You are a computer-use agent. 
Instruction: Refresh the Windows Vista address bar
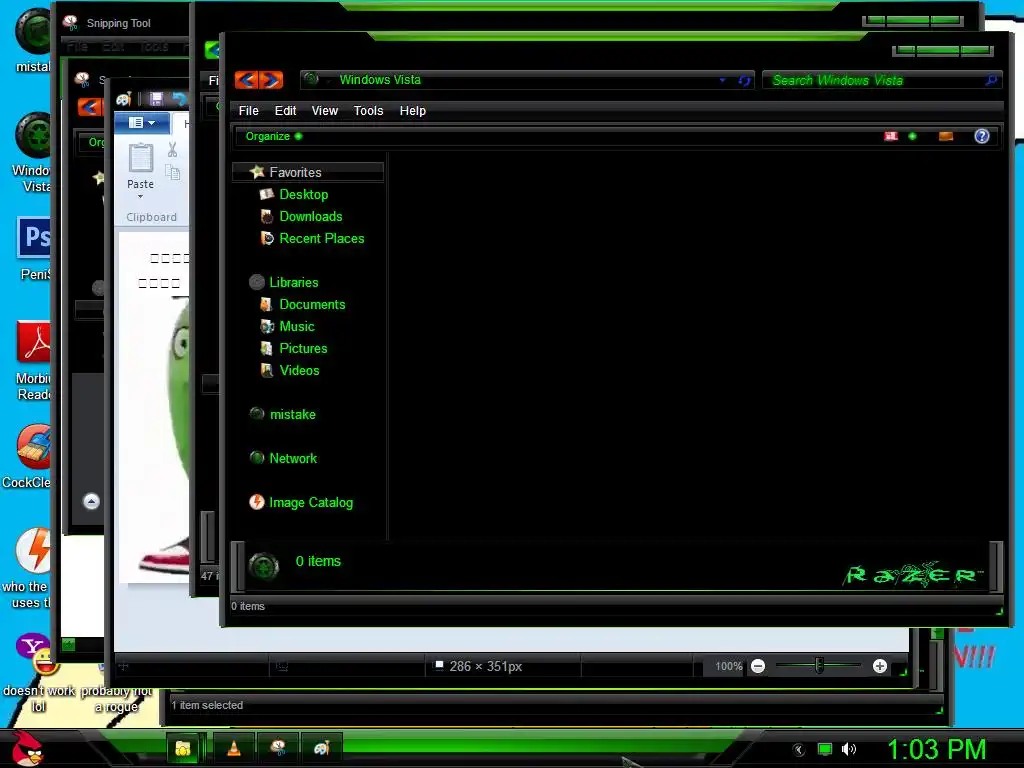coord(744,80)
